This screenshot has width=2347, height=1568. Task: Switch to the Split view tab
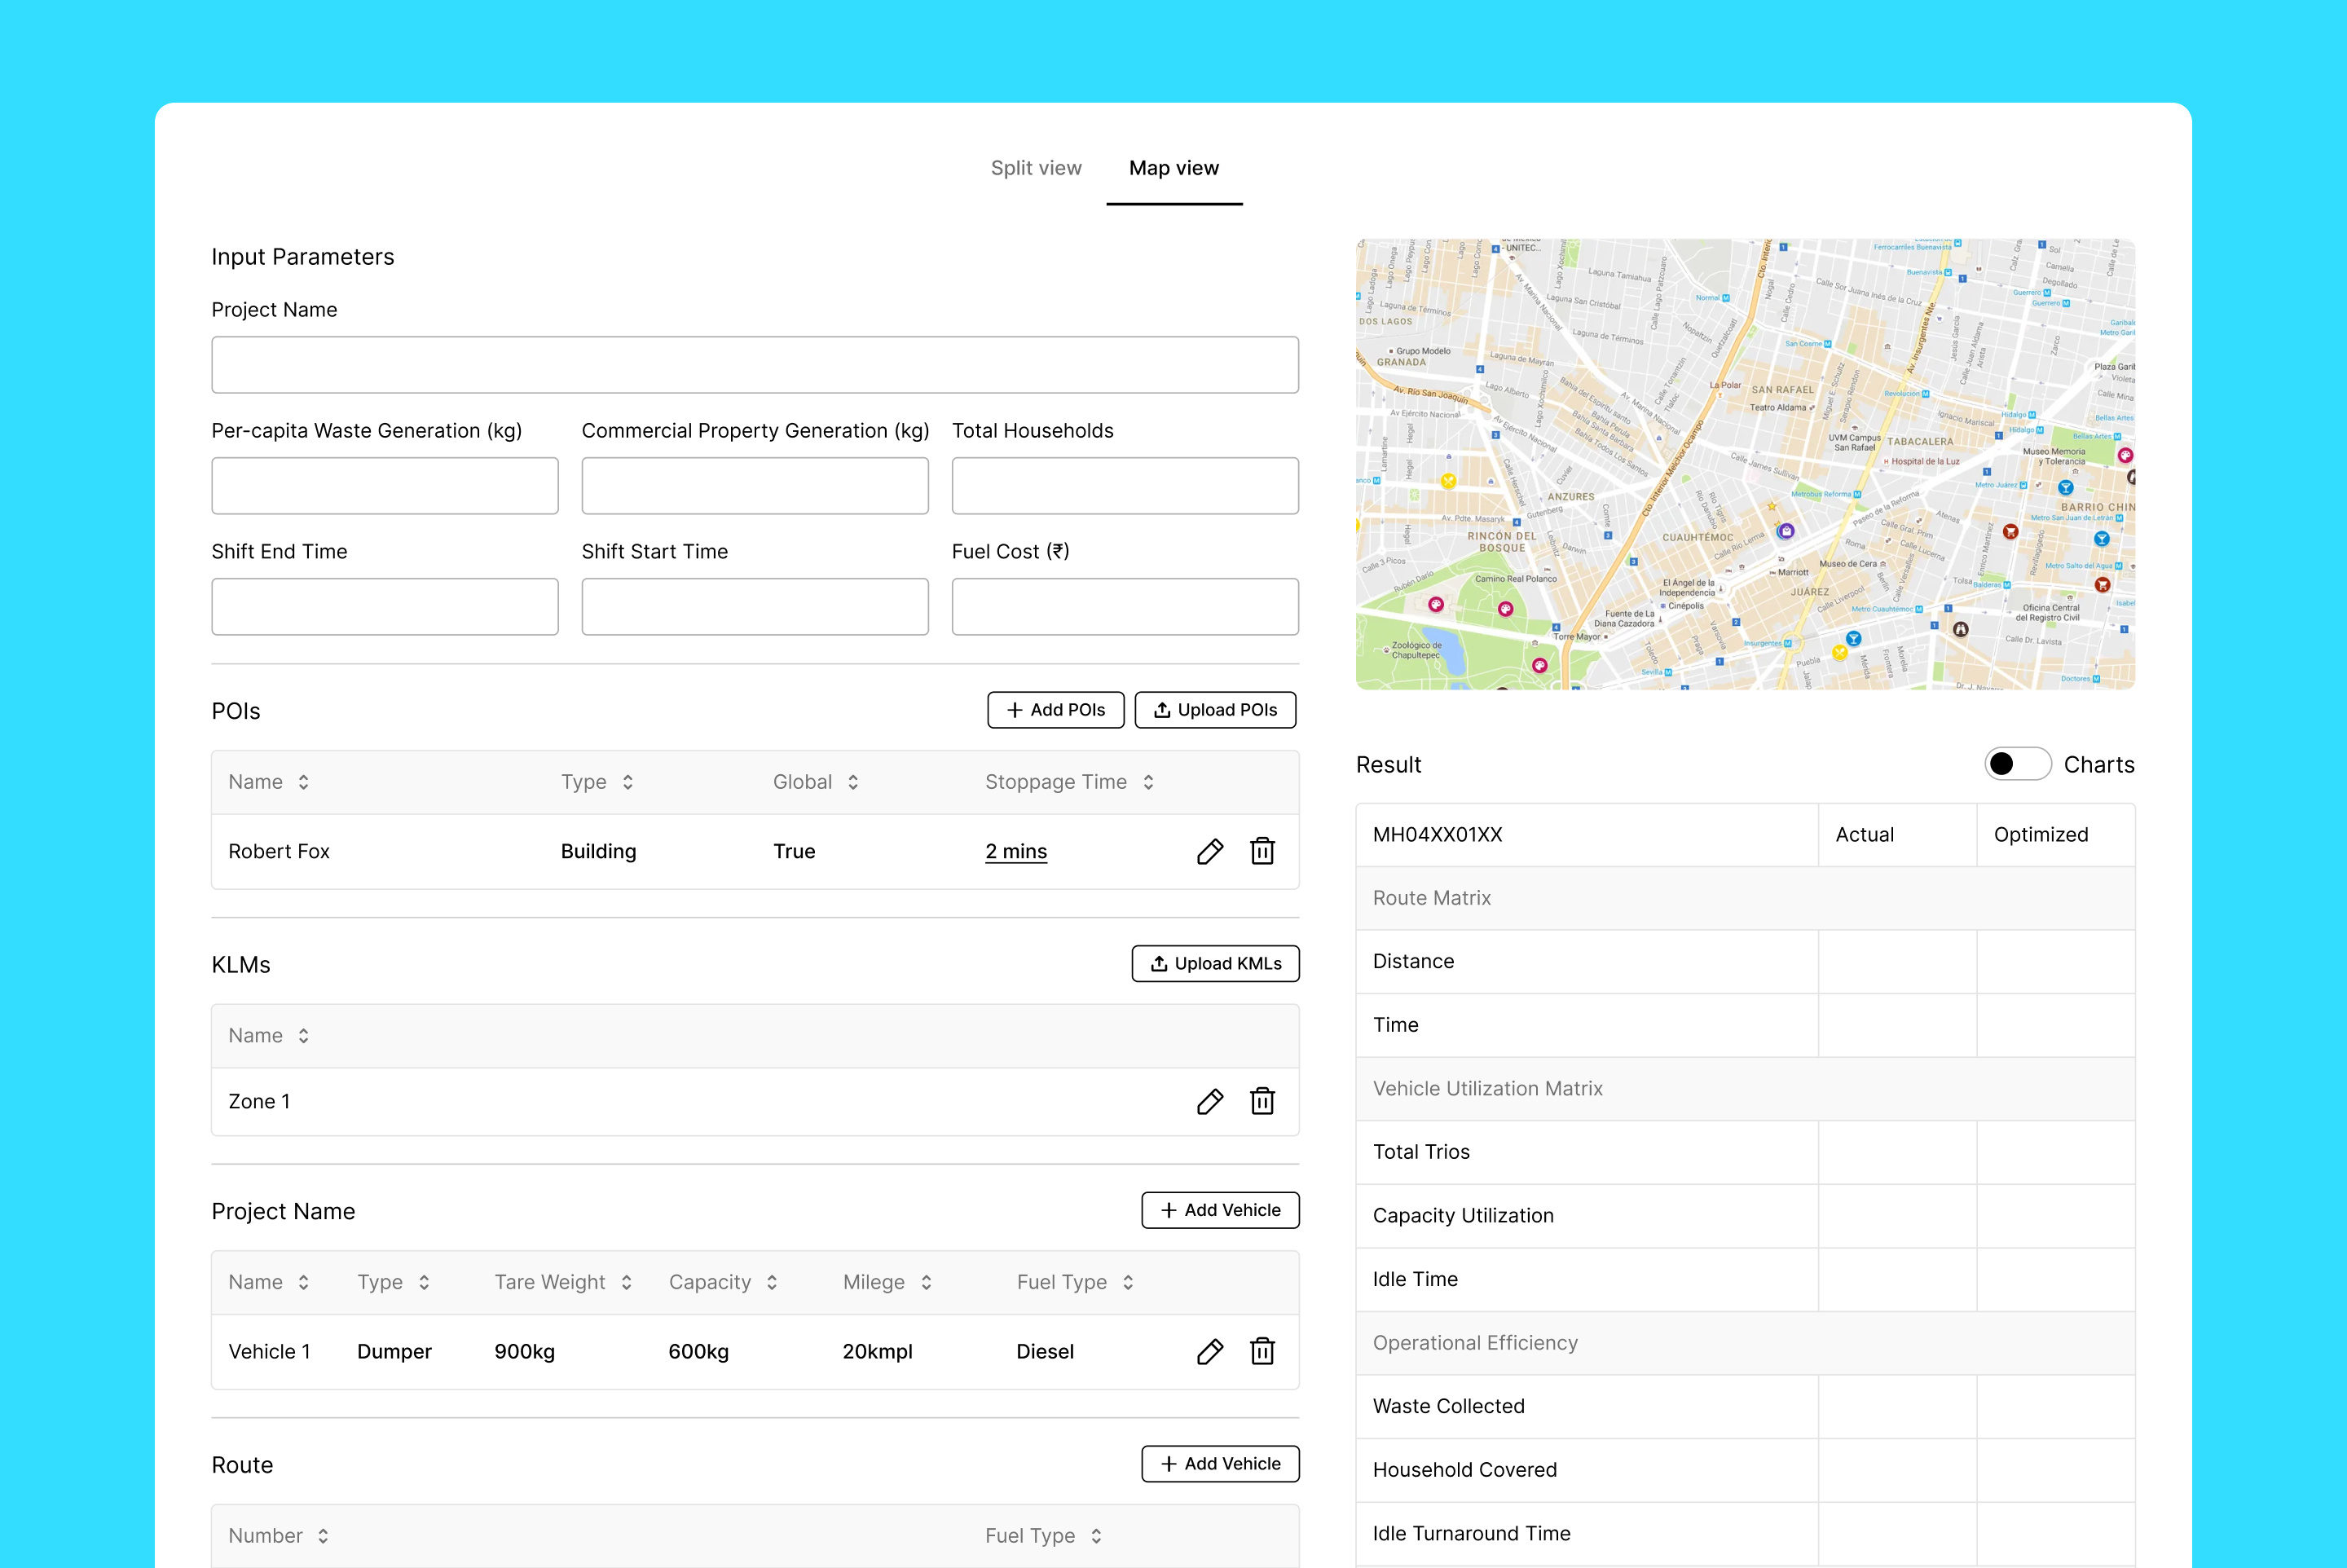pyautogui.click(x=1036, y=168)
